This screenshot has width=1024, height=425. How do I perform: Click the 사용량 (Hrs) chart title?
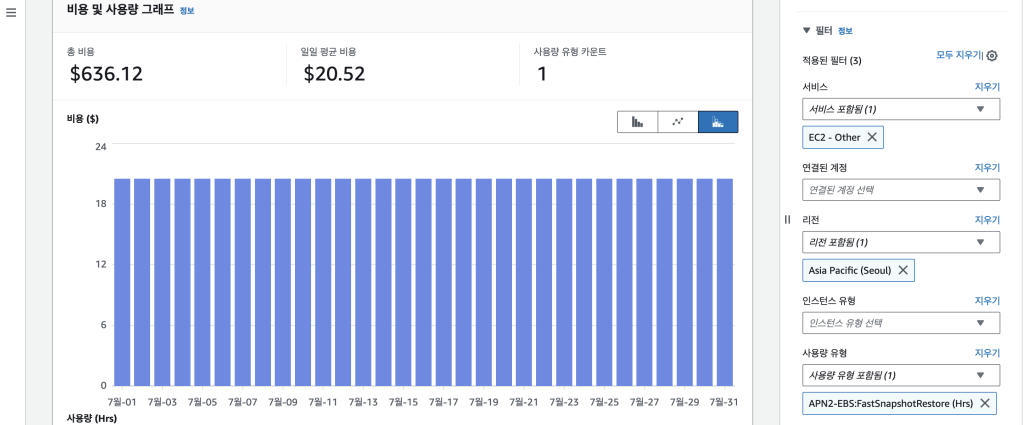coord(91,417)
